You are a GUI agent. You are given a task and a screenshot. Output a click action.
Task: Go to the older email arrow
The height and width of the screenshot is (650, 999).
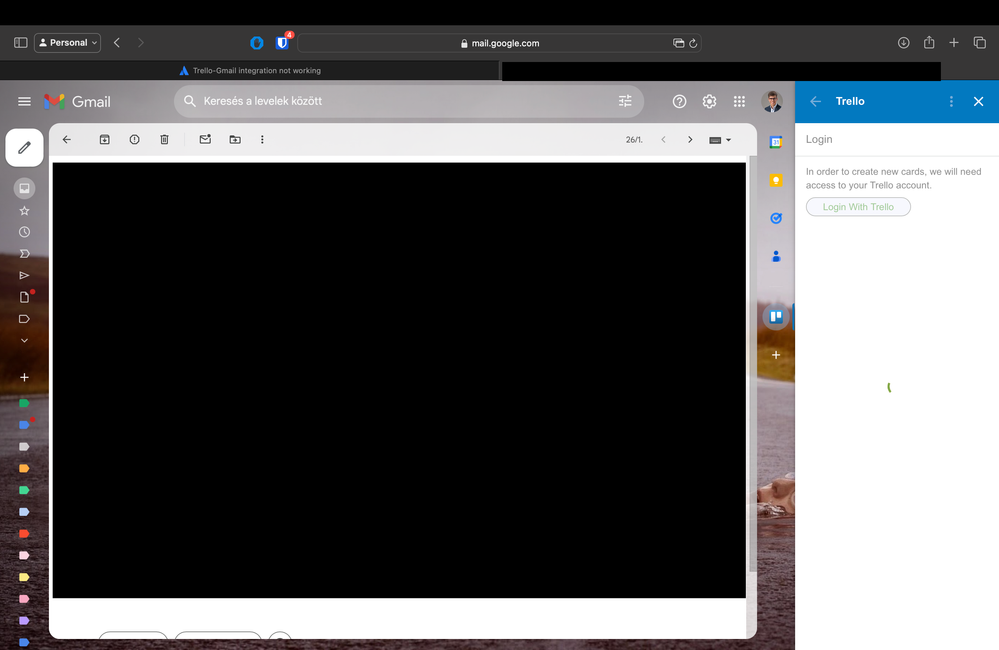click(x=690, y=140)
